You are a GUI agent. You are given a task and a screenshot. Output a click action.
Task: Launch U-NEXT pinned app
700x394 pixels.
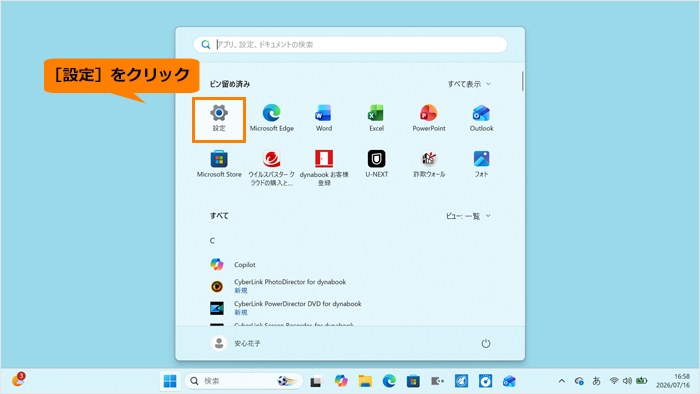376,165
